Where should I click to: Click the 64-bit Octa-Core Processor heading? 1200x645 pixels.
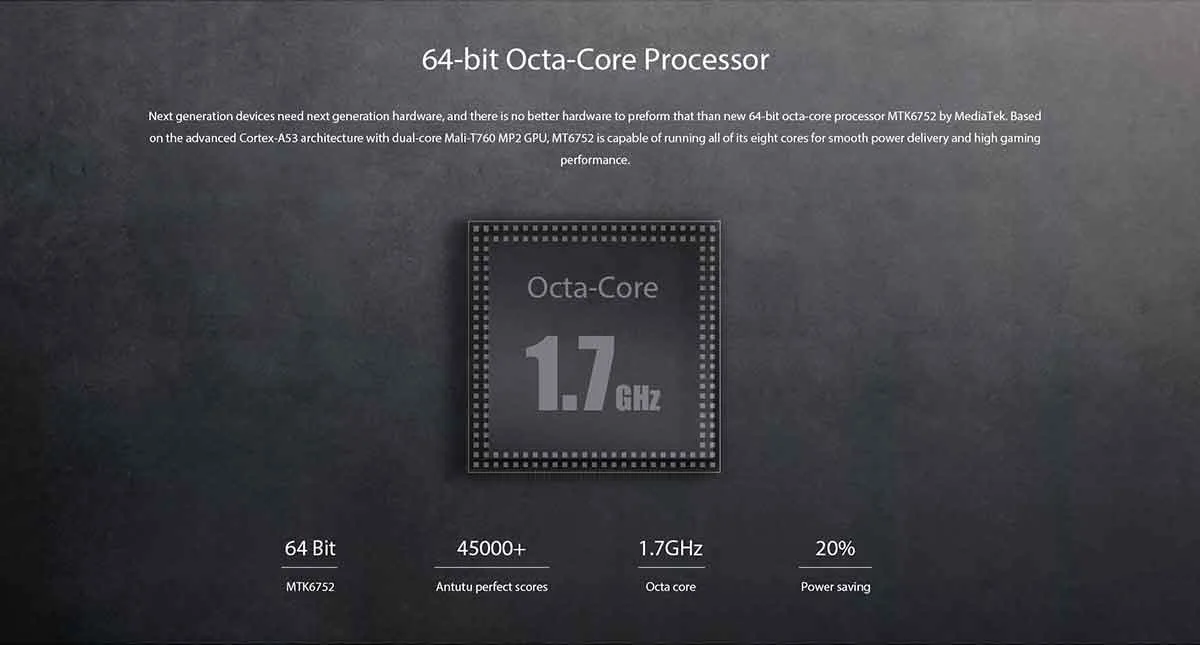[595, 59]
